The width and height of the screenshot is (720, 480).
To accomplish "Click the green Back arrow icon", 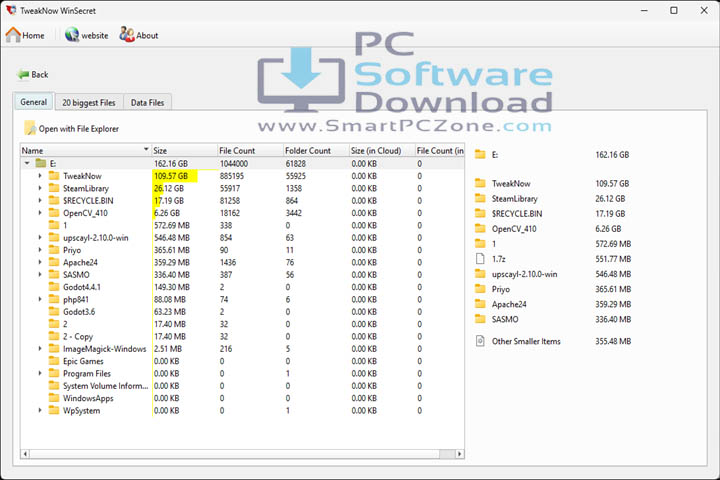I will coord(23,74).
